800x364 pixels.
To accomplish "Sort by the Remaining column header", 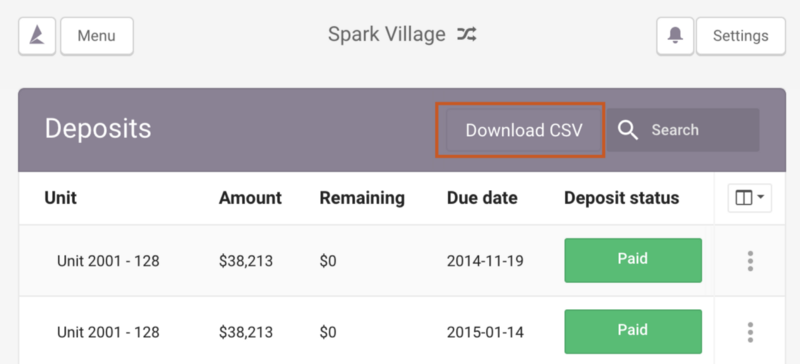I will click(362, 198).
